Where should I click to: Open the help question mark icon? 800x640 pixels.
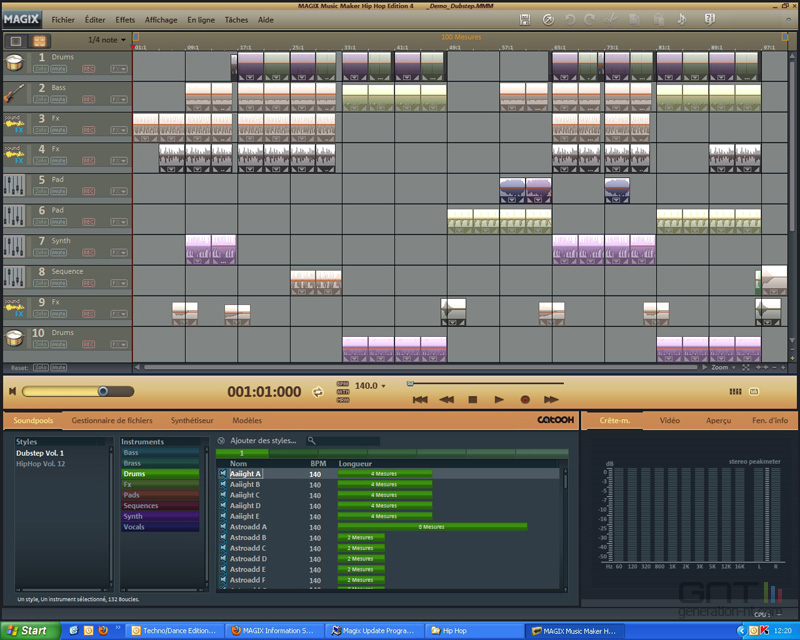click(x=709, y=20)
